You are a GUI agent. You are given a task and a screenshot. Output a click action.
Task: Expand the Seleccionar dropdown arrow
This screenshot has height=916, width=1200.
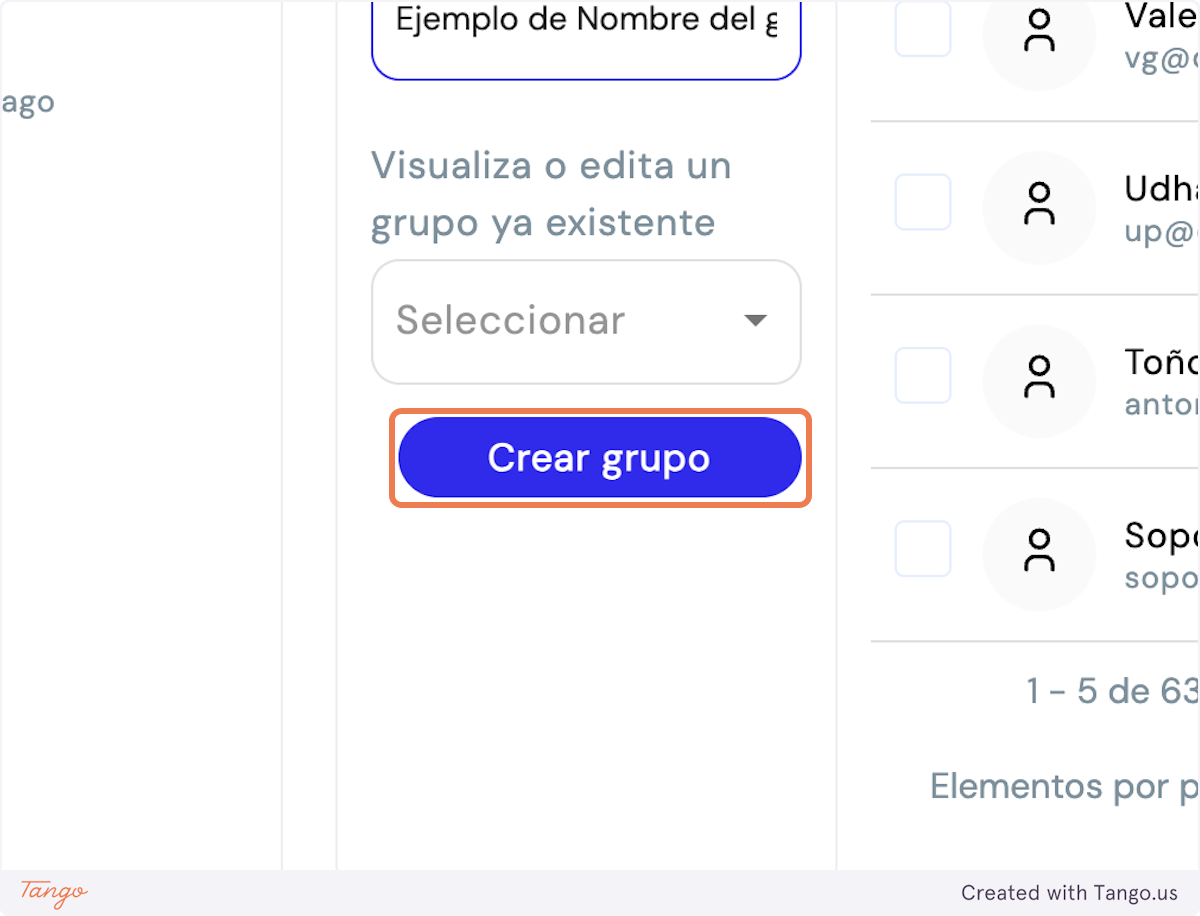point(755,321)
